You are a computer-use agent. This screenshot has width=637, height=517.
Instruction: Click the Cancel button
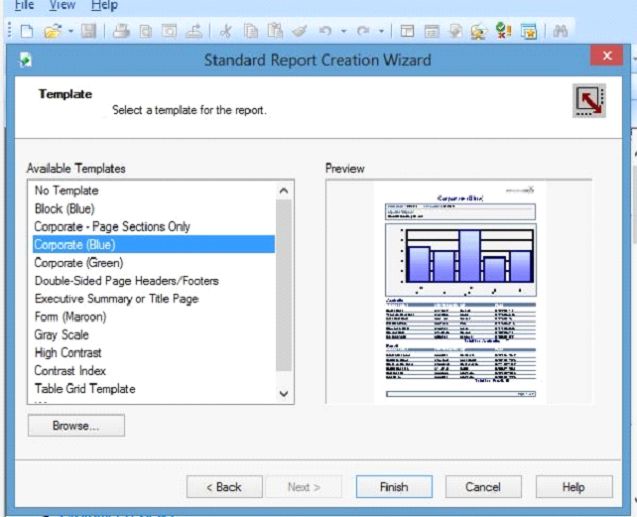(483, 487)
